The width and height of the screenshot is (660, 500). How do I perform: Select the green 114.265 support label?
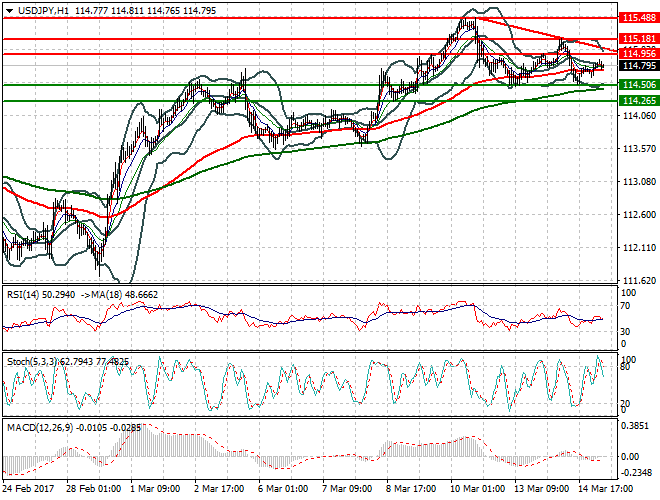639,101
